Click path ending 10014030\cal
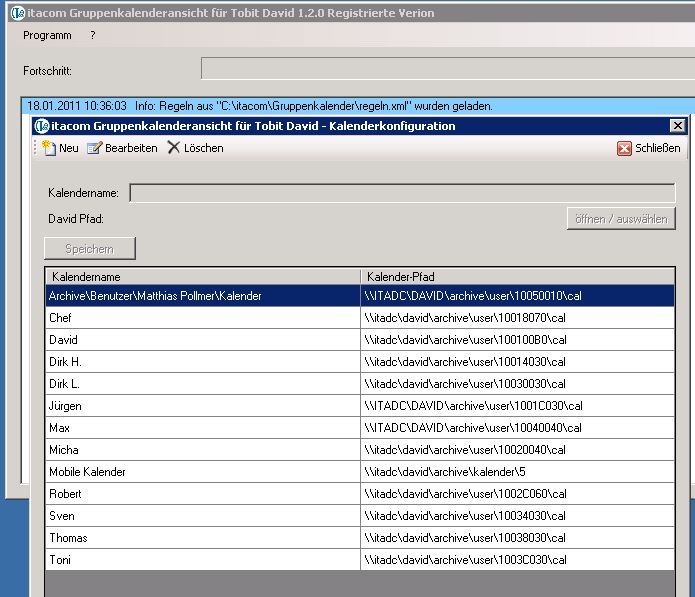695x597 pixels. pos(465,362)
